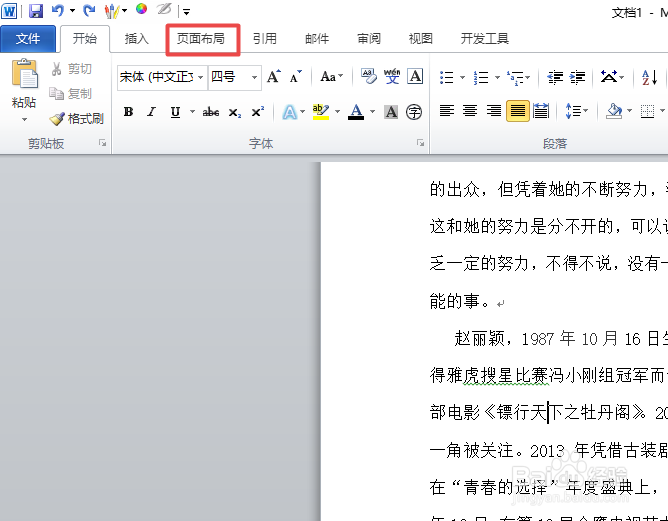Click the Numbering list icon

pos(481,78)
